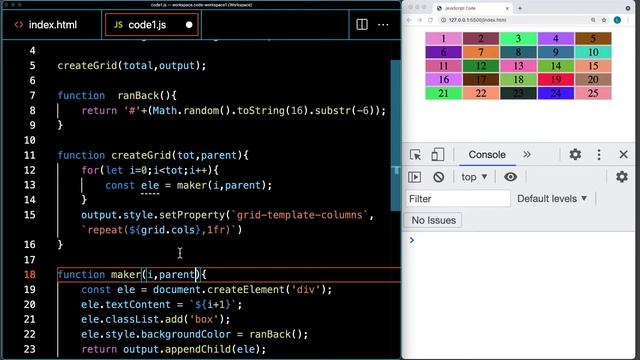Expand more DevTools tabs chevron

tap(527, 155)
